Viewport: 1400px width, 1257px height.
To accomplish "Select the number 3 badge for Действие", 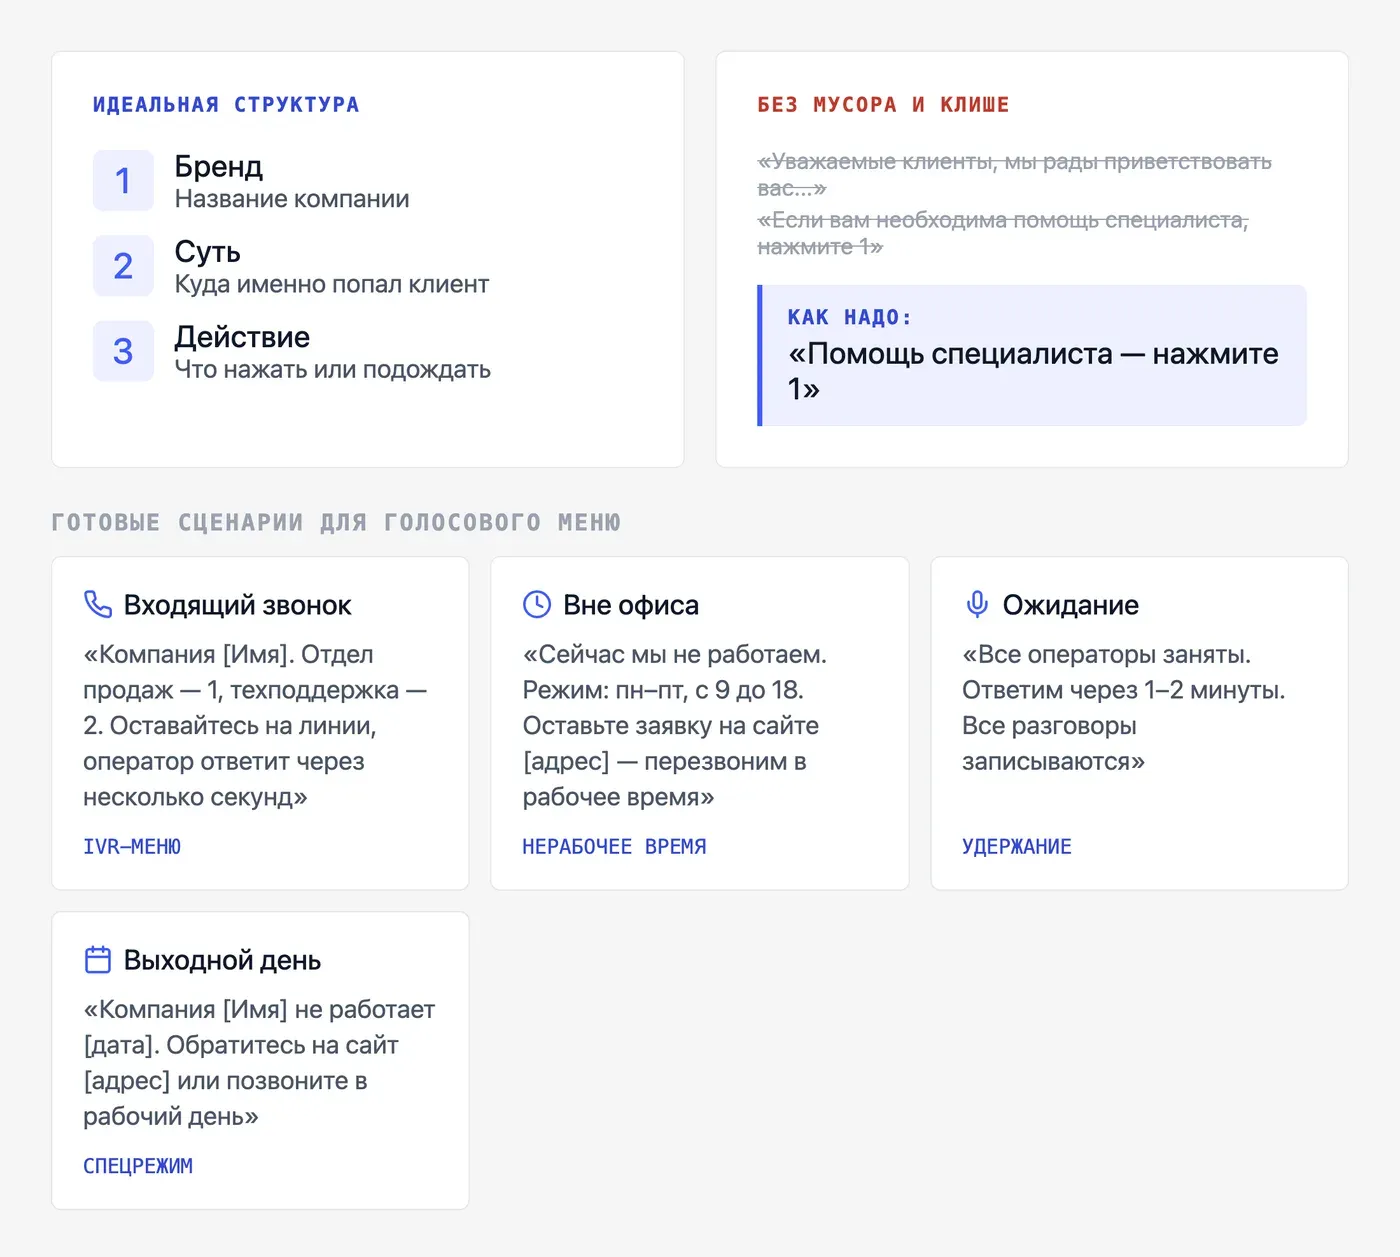I will point(123,351).
